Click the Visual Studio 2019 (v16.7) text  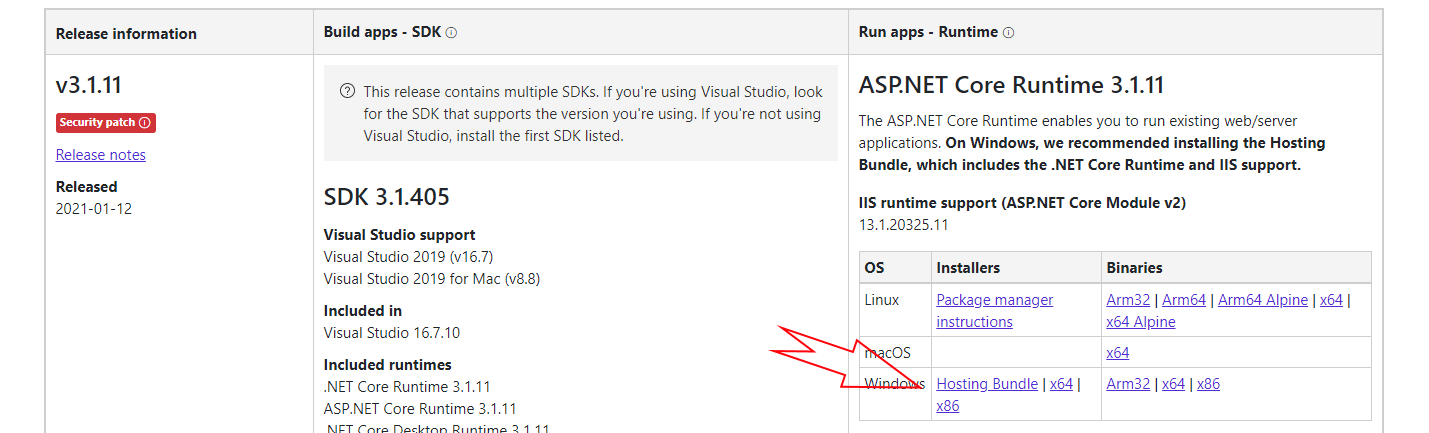tap(408, 257)
